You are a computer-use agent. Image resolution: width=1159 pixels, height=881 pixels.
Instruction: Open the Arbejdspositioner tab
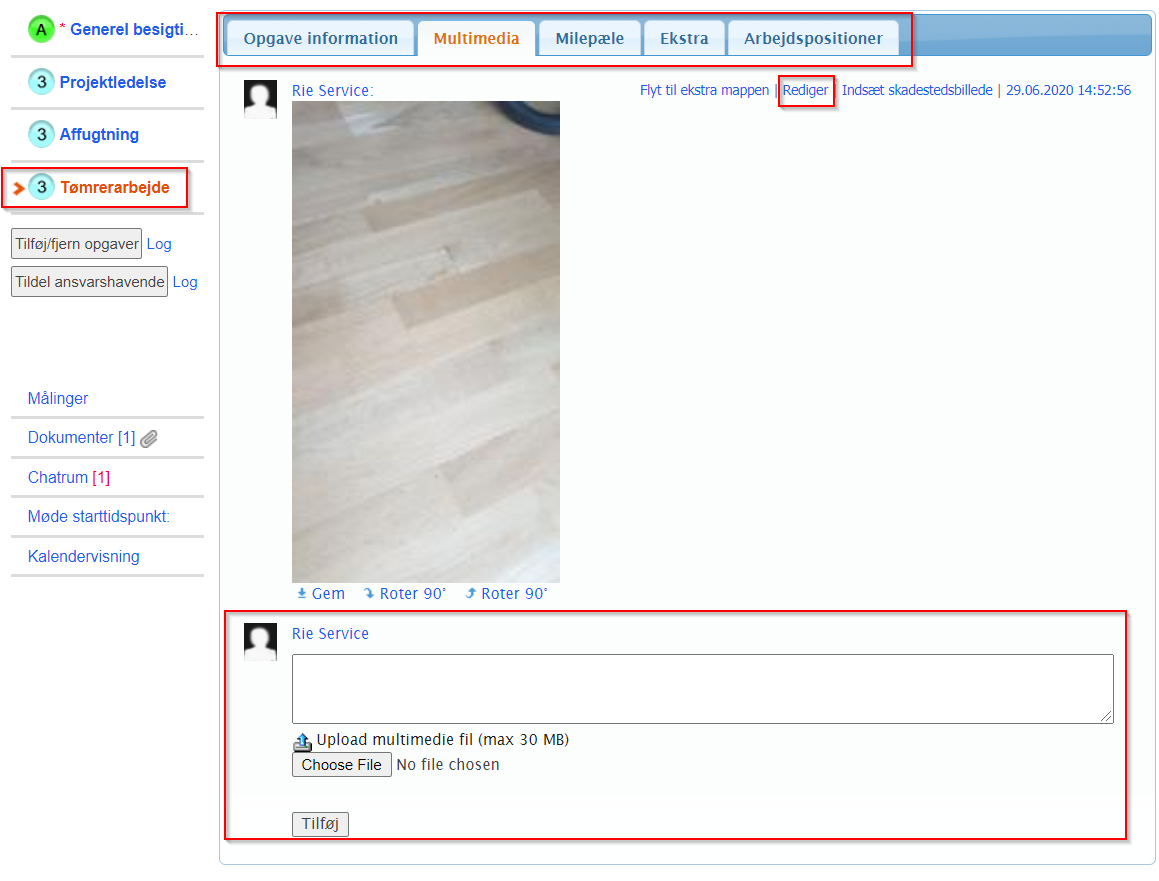coord(812,39)
